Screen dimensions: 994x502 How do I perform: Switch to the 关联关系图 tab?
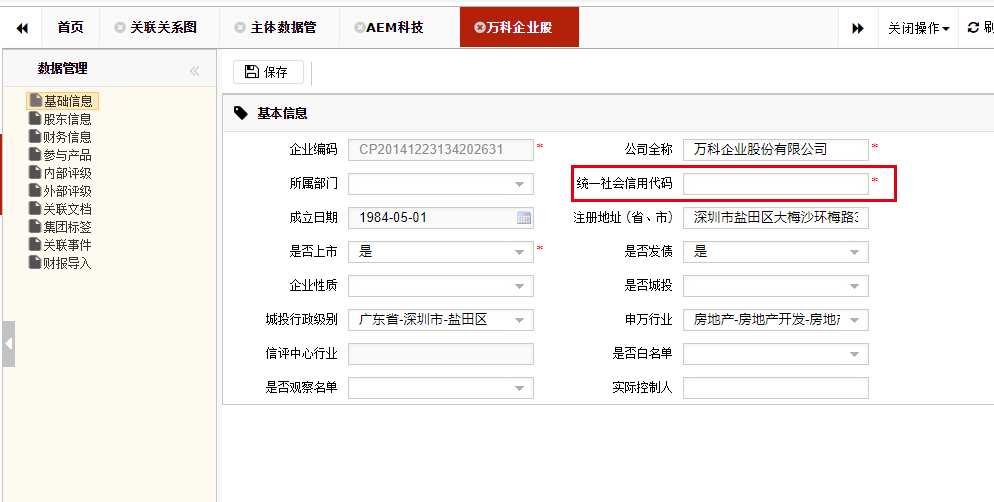click(159, 28)
